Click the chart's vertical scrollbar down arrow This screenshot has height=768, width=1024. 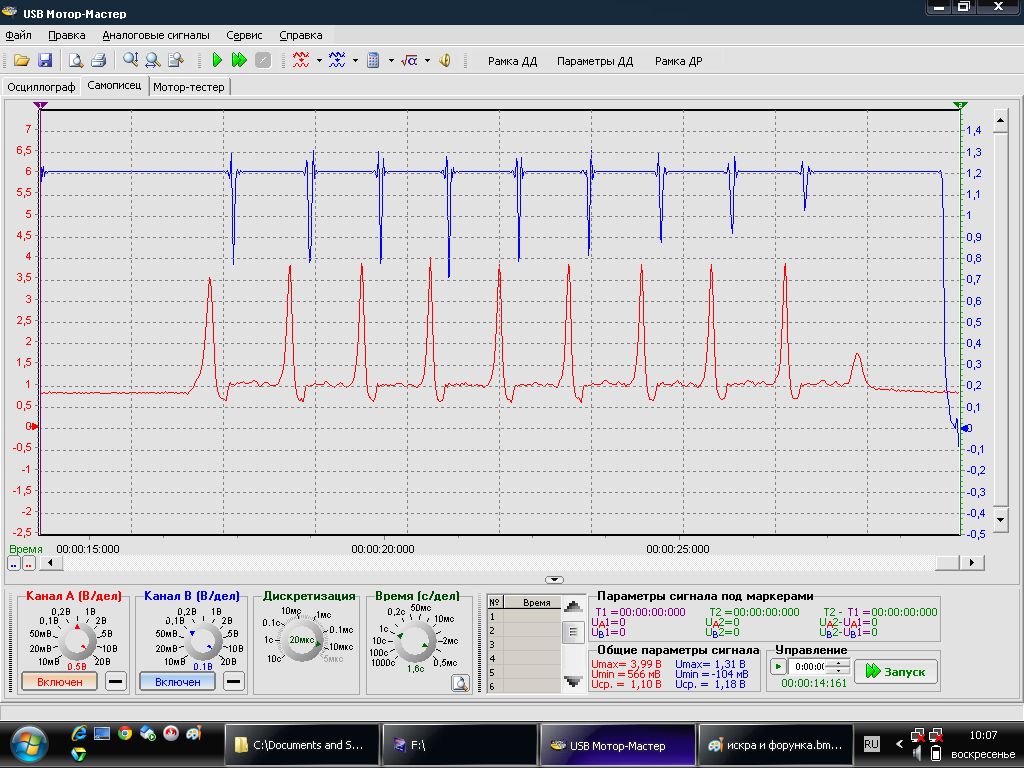(1000, 520)
